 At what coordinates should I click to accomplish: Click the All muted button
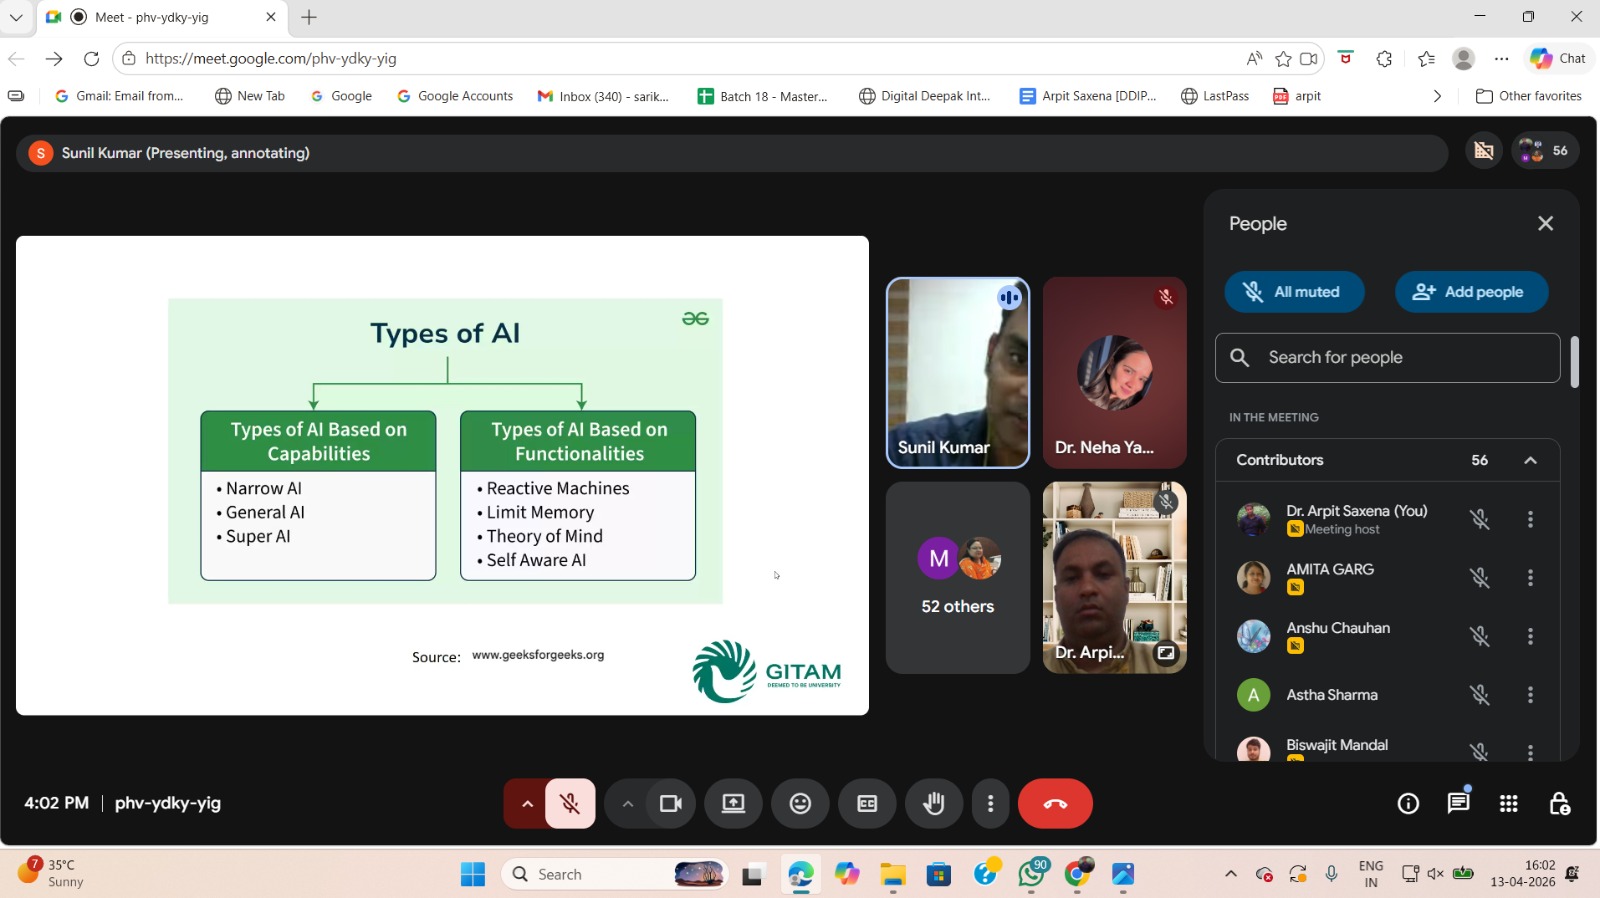(x=1294, y=292)
